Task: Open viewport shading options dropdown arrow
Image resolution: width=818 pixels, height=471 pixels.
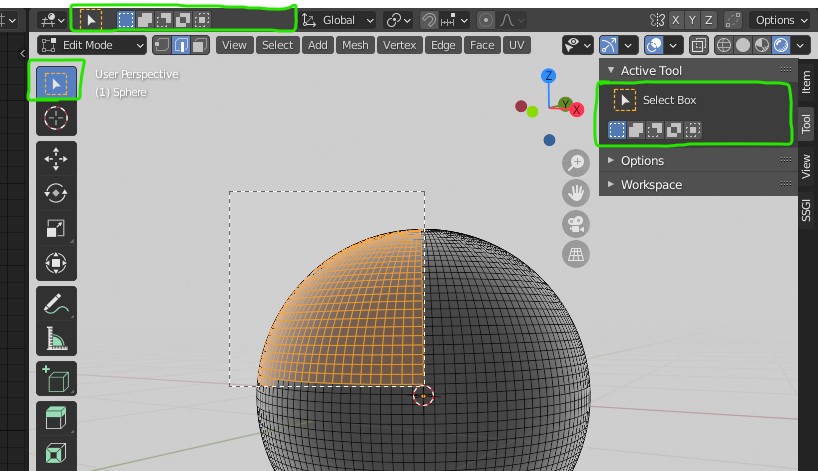Action: pyautogui.click(x=800, y=45)
